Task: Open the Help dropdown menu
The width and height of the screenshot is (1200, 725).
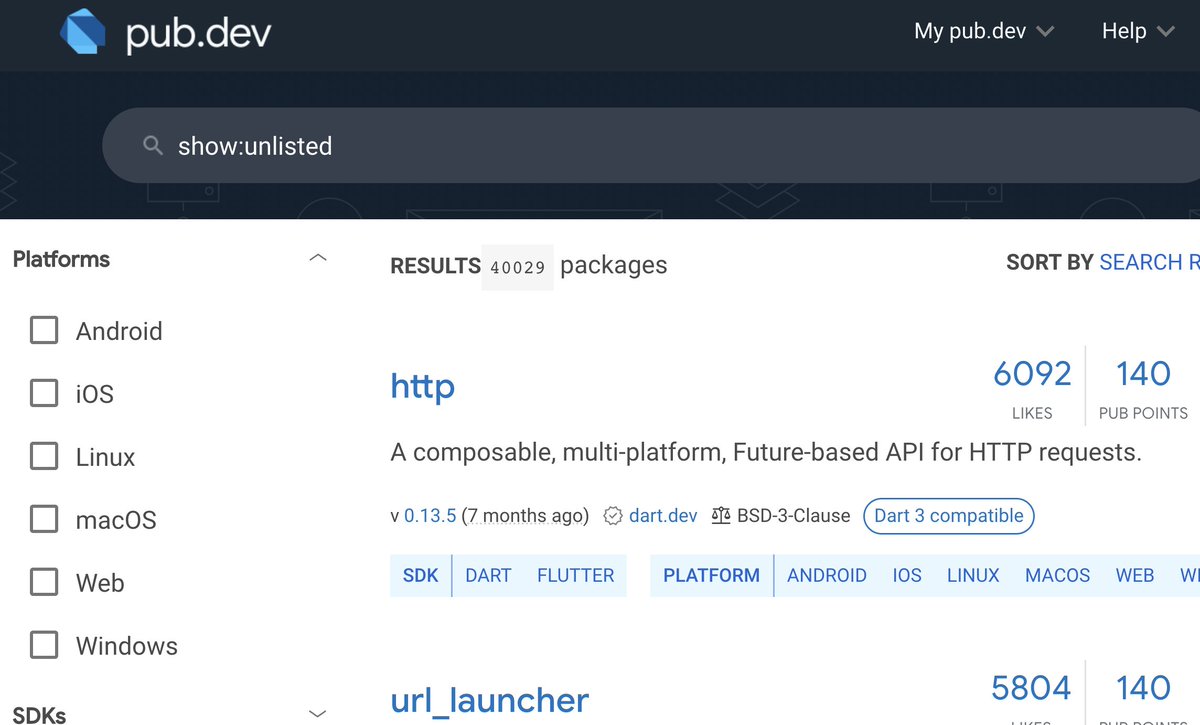Action: pyautogui.click(x=1138, y=31)
